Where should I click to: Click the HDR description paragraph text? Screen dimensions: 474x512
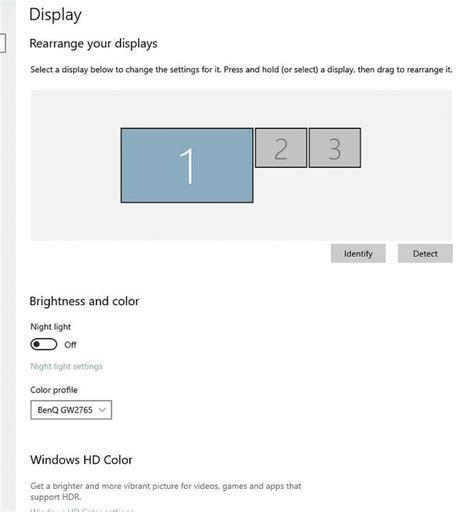coord(166,491)
